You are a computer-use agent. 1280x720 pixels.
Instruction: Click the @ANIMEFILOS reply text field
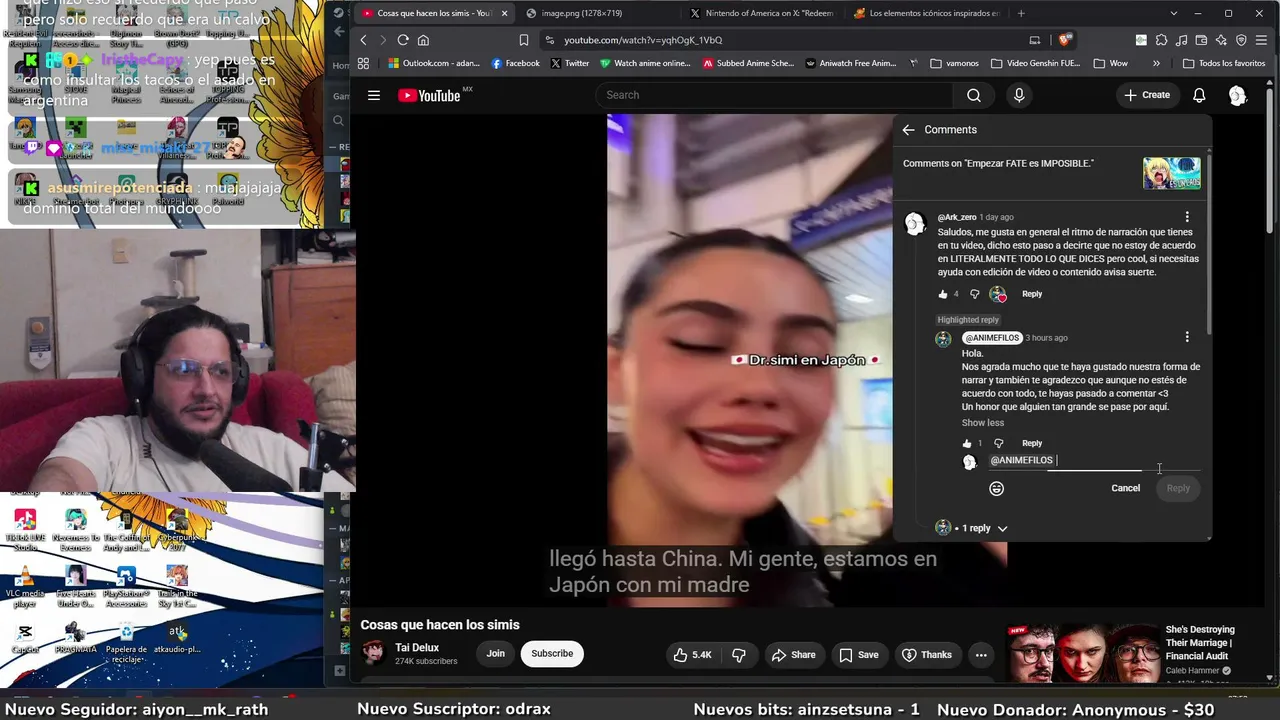(x=1095, y=461)
